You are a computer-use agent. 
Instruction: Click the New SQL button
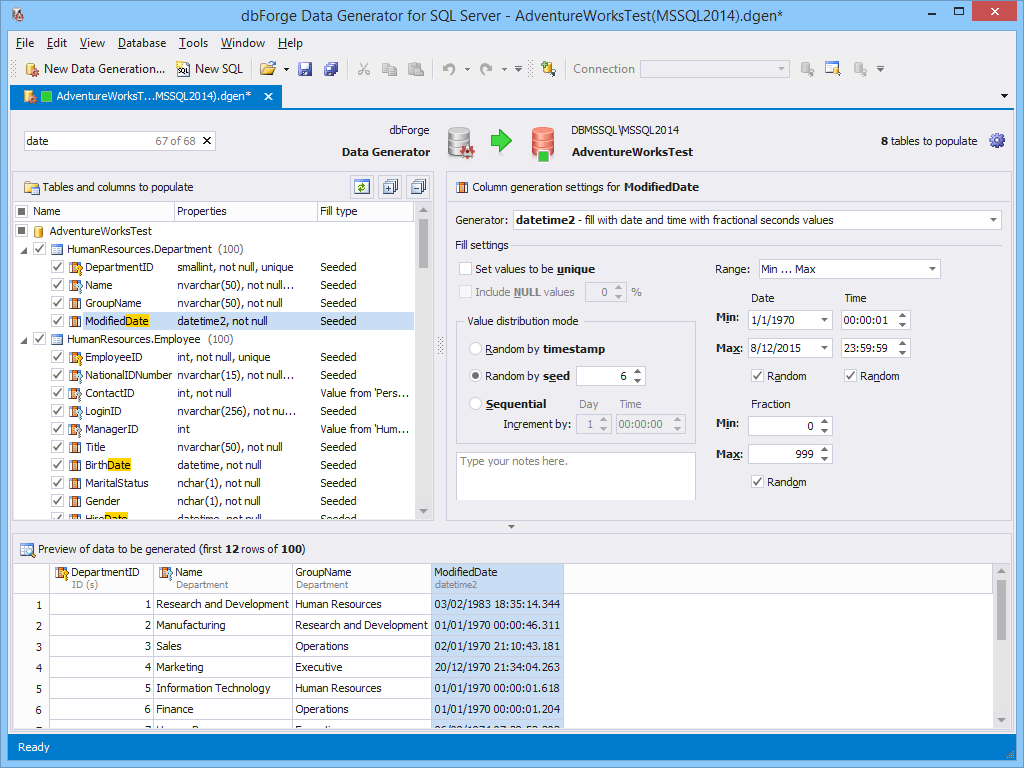(210, 69)
